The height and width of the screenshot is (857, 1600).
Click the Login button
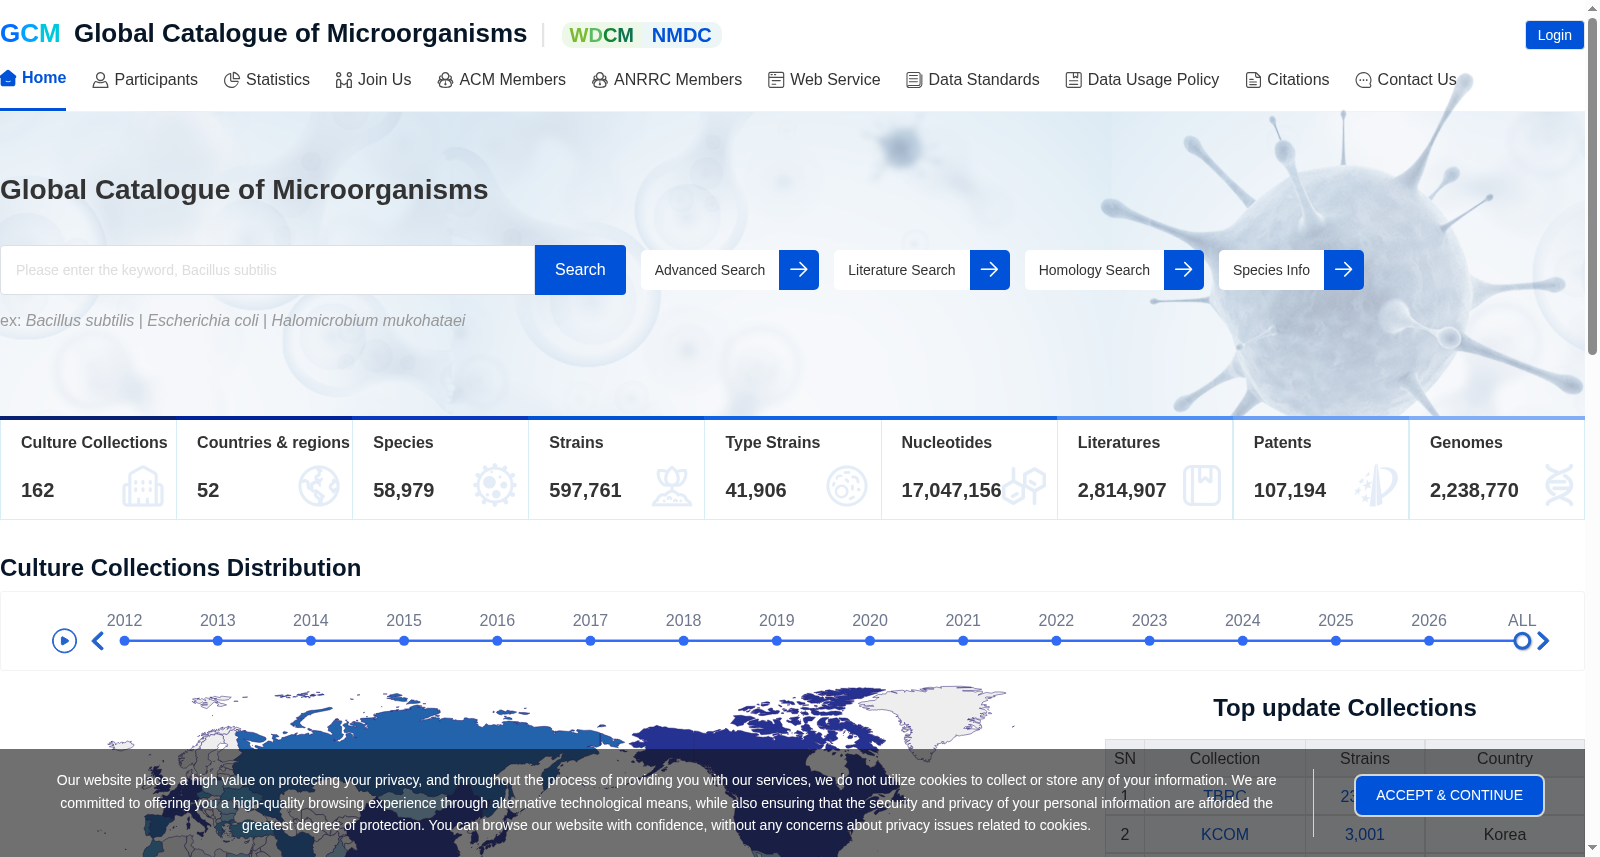(x=1554, y=35)
